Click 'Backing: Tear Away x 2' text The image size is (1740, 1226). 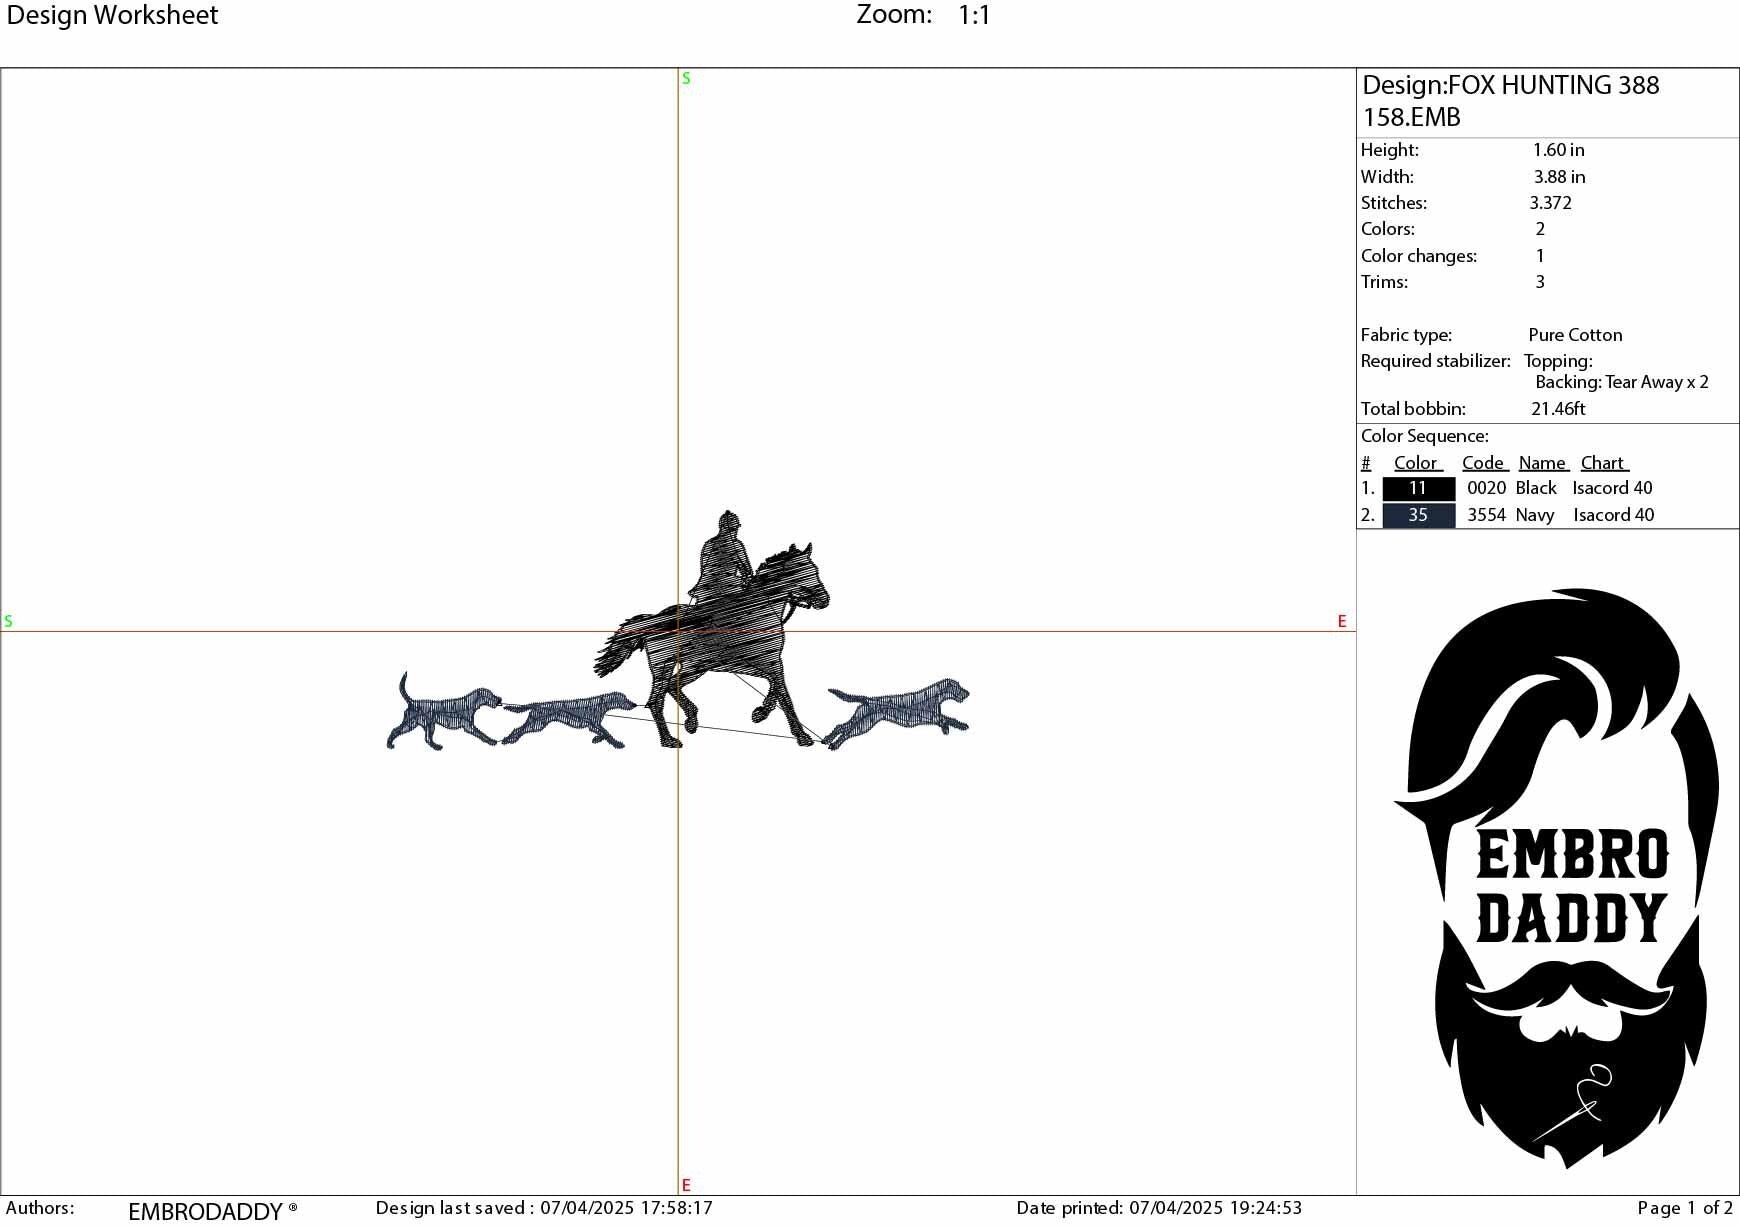[1622, 382]
